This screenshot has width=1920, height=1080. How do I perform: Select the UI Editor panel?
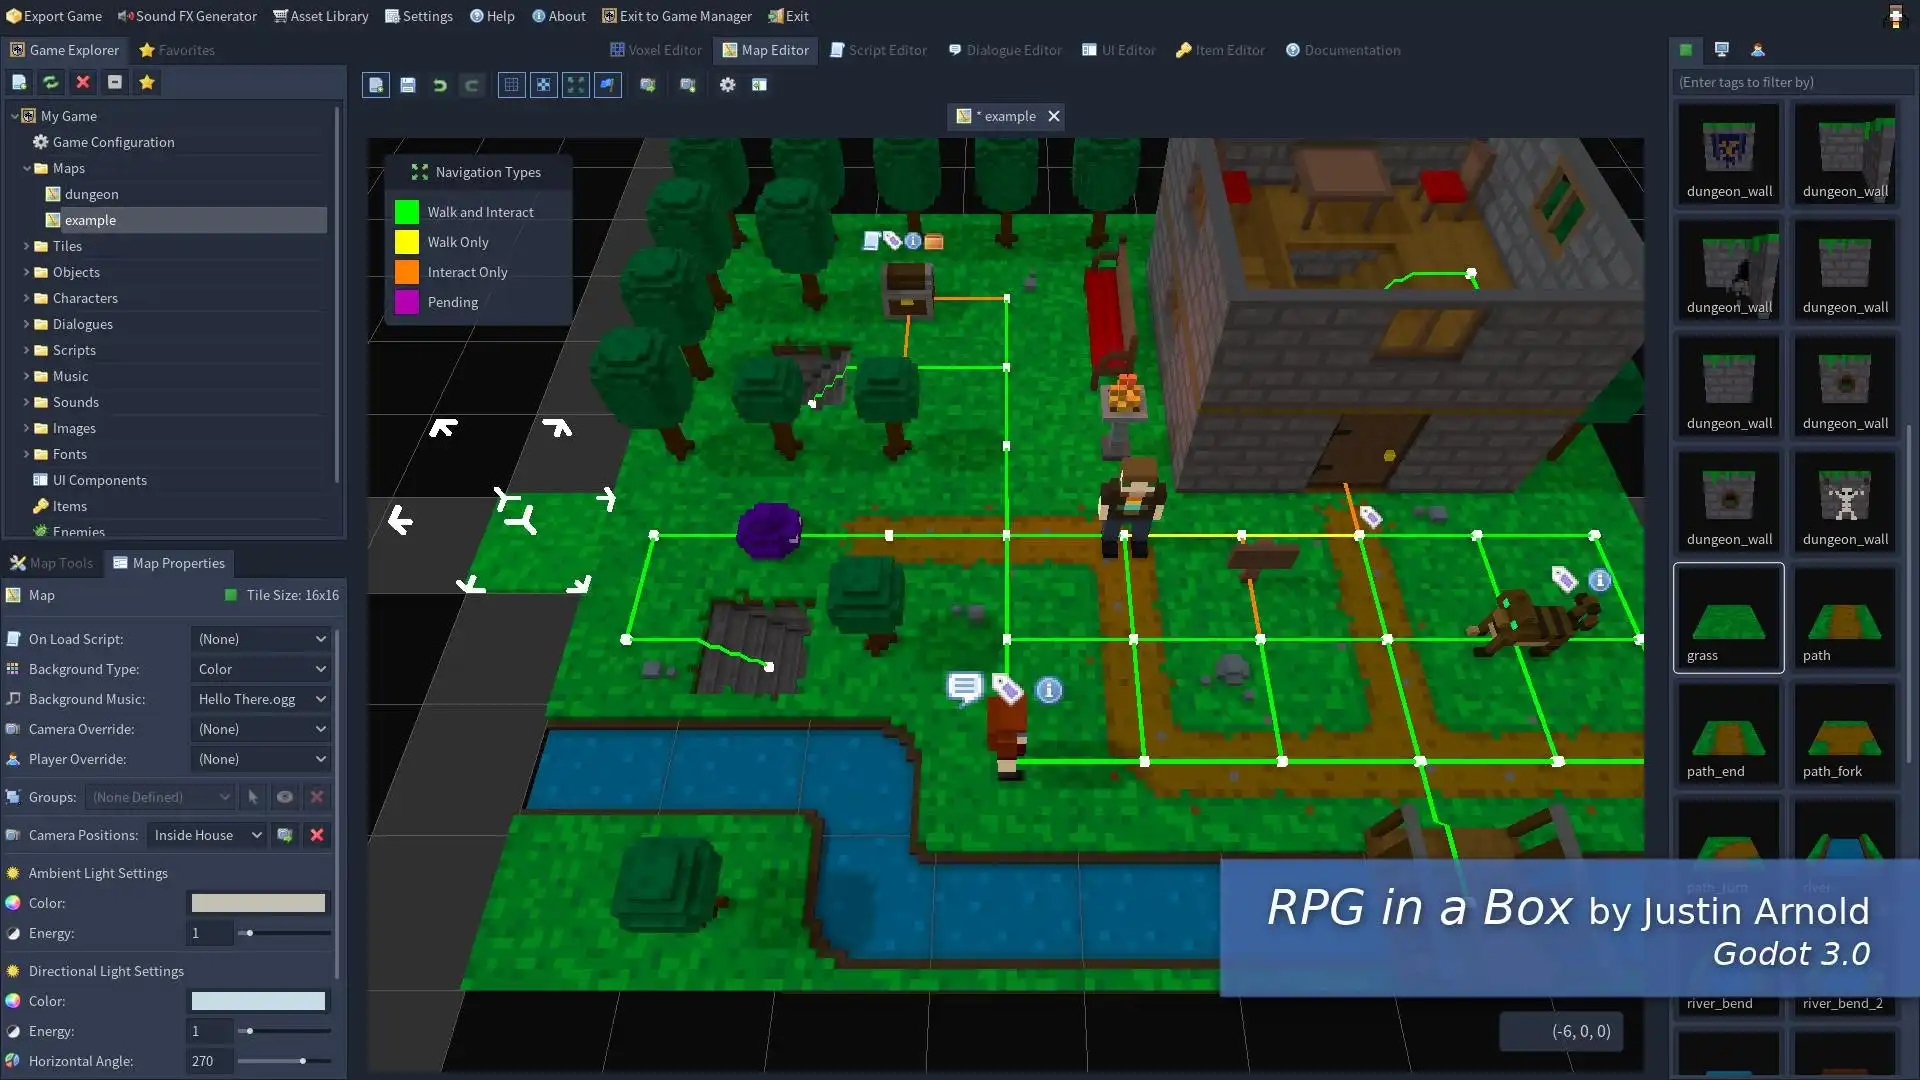(x=1118, y=50)
